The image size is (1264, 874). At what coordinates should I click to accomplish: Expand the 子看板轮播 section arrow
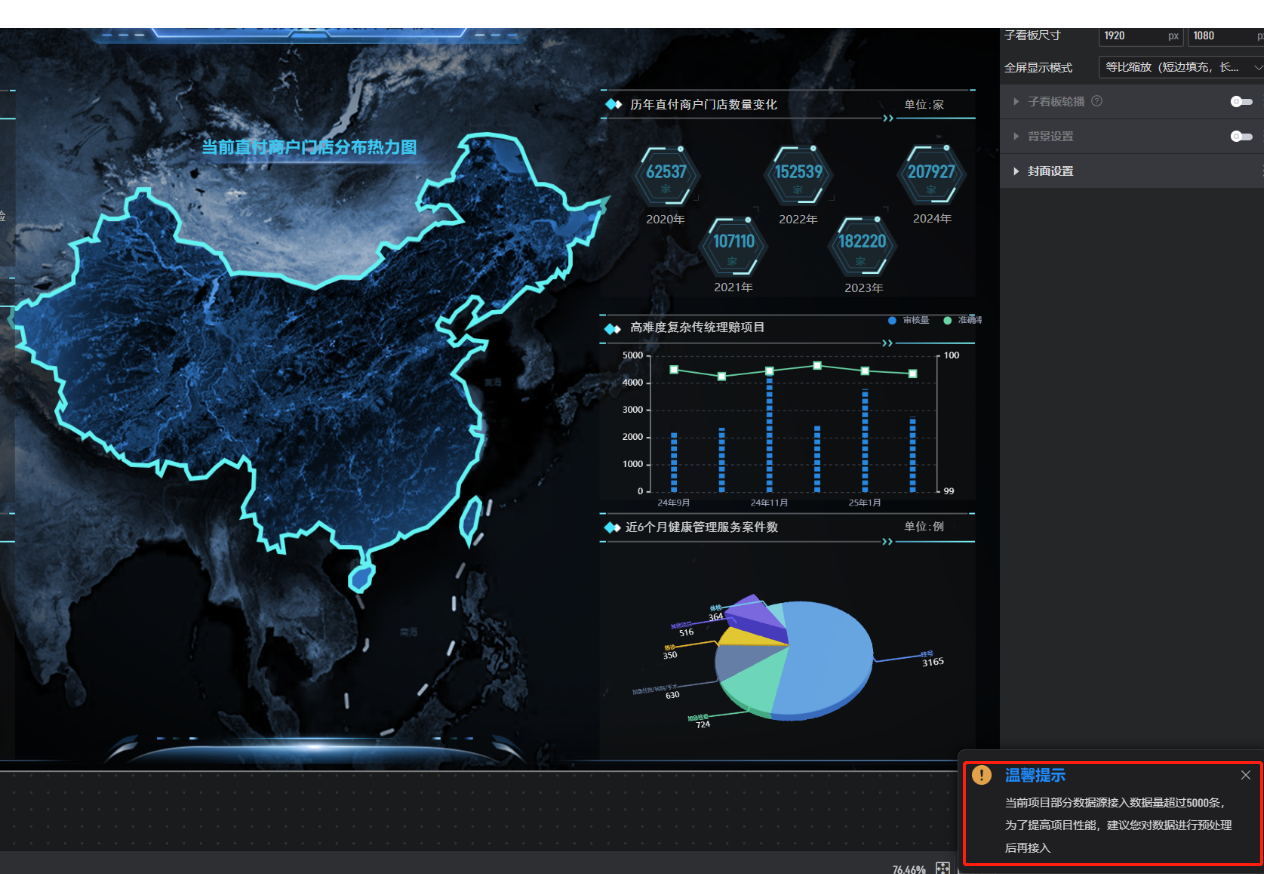pyautogui.click(x=1016, y=102)
